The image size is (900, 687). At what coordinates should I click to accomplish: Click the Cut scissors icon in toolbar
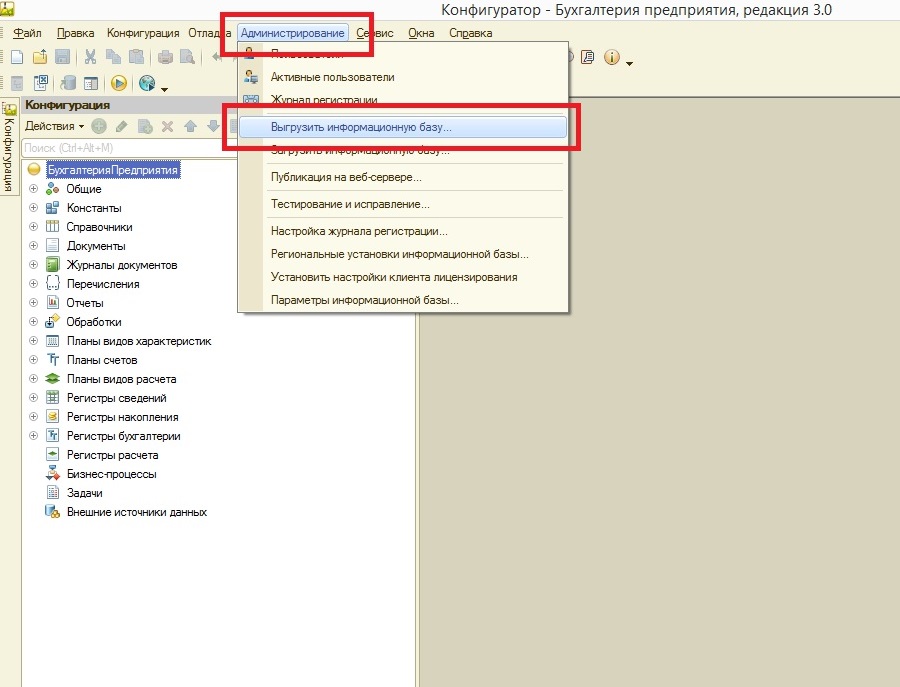click(x=90, y=58)
